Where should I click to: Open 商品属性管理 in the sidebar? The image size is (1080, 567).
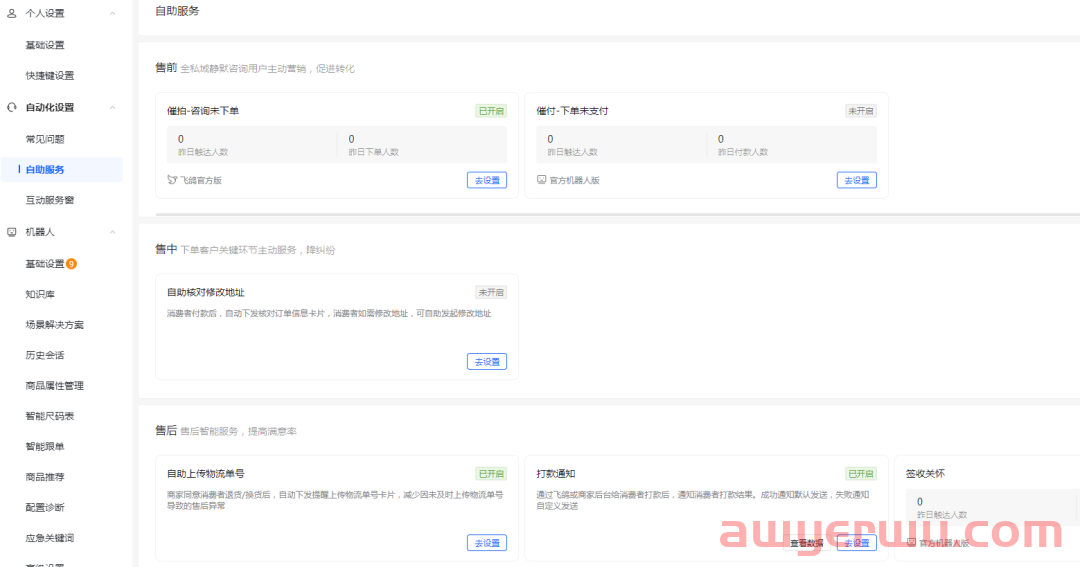(x=54, y=386)
